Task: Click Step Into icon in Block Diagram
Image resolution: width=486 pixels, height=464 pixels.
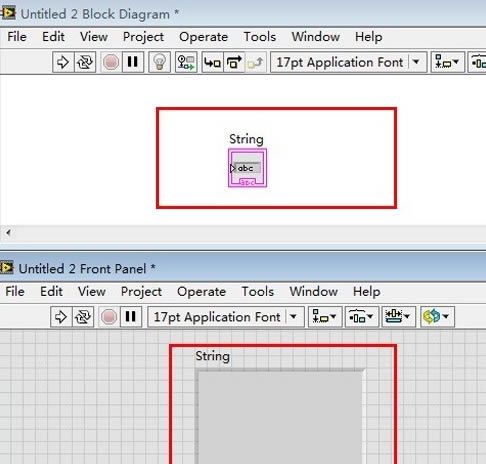Action: pyautogui.click(x=212, y=62)
